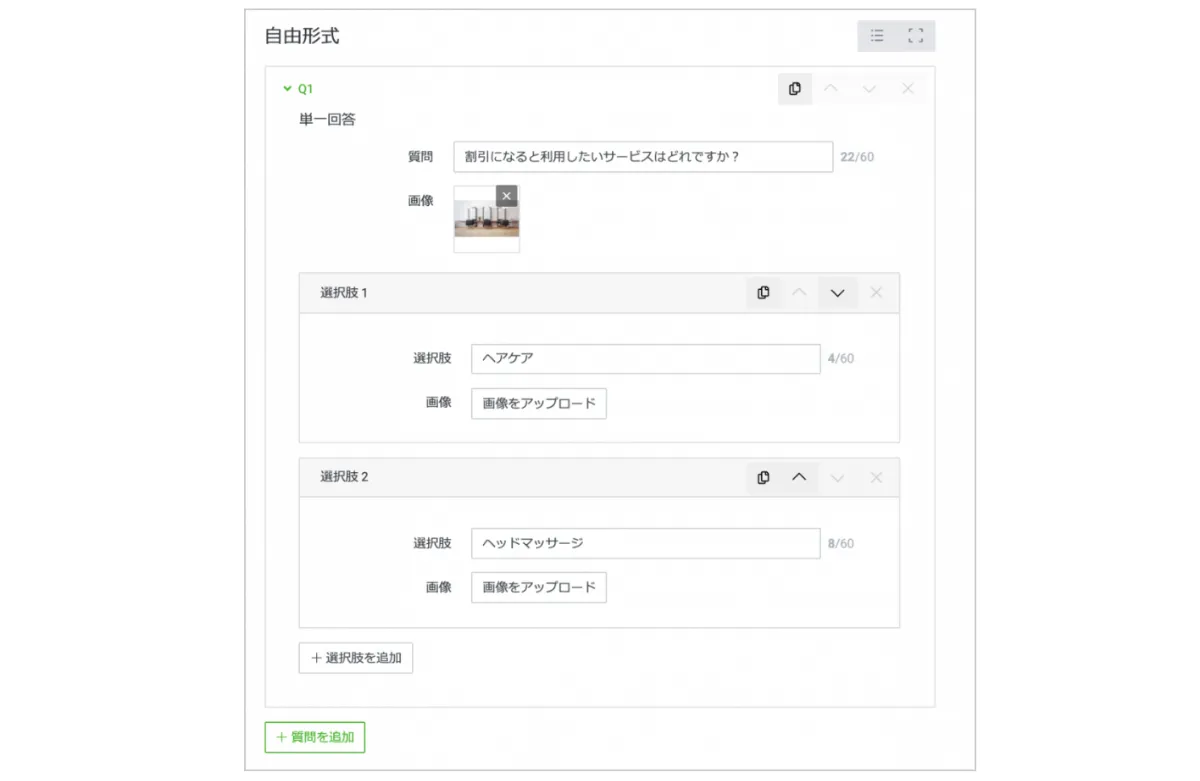Click the 22/60 character counter
Viewport: 1200px width, 781px height.
coord(857,157)
